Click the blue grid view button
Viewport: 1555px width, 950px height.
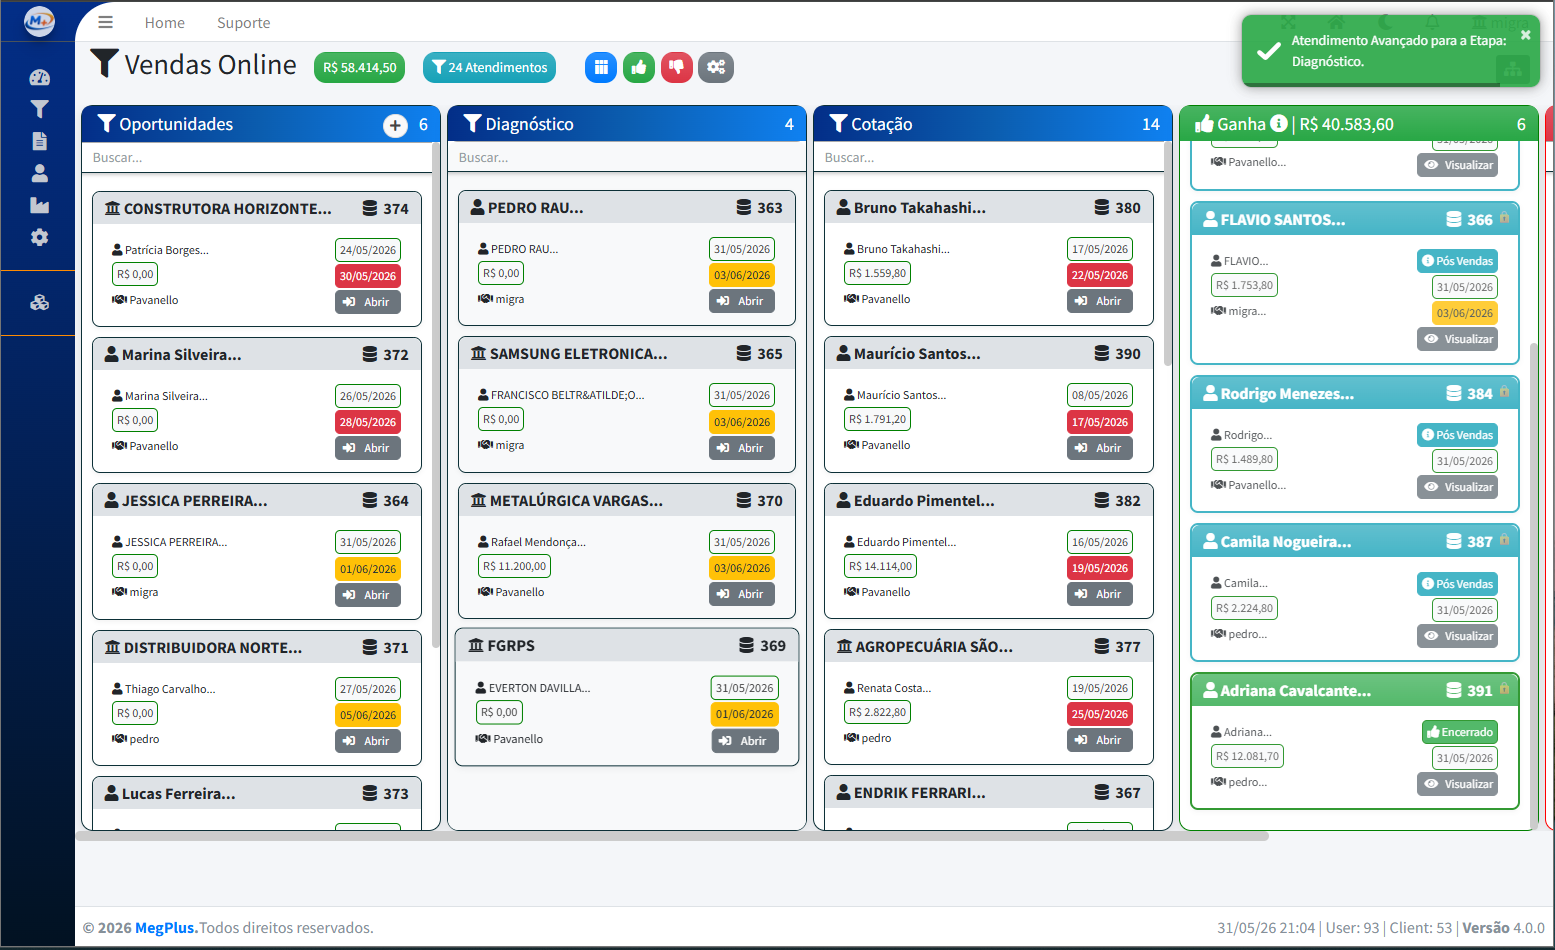601,67
